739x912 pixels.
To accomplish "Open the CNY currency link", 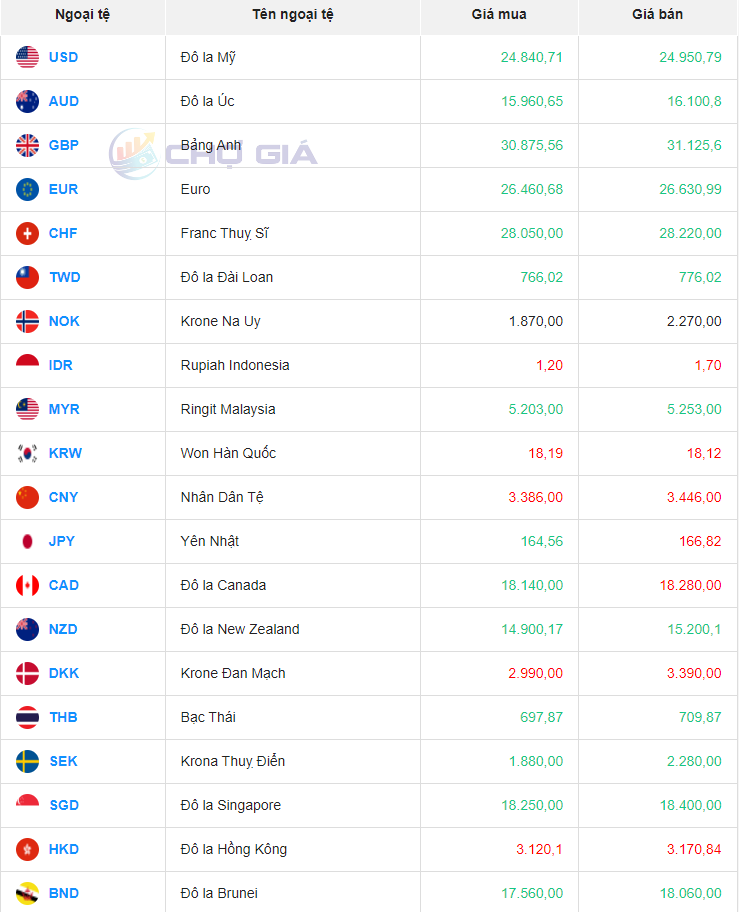I will 63,498.
